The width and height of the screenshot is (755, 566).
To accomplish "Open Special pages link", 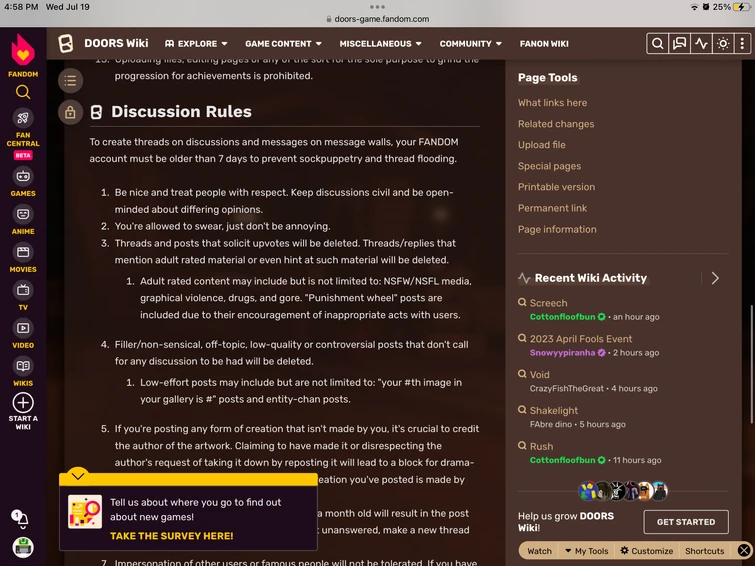I will click(x=549, y=166).
